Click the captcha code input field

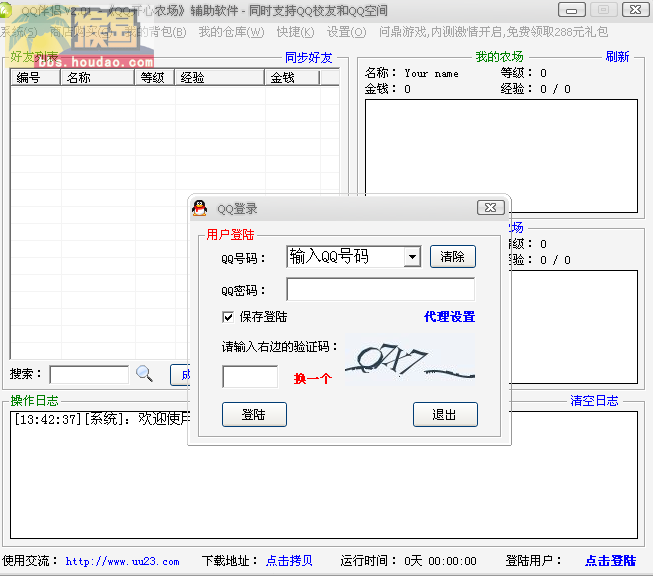coord(250,377)
